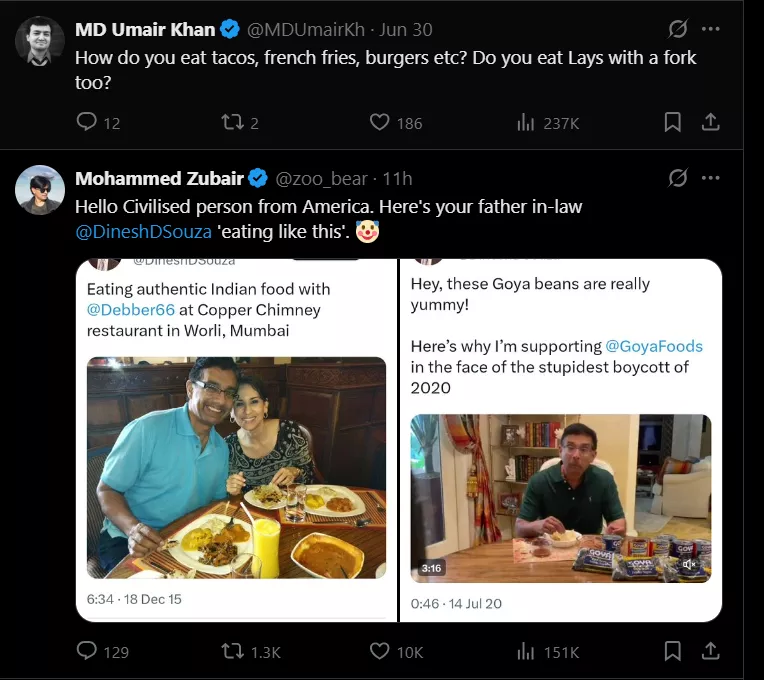This screenshot has width=764, height=680.
Task: Open the @GoyaFoods mention link
Action: coord(654,346)
